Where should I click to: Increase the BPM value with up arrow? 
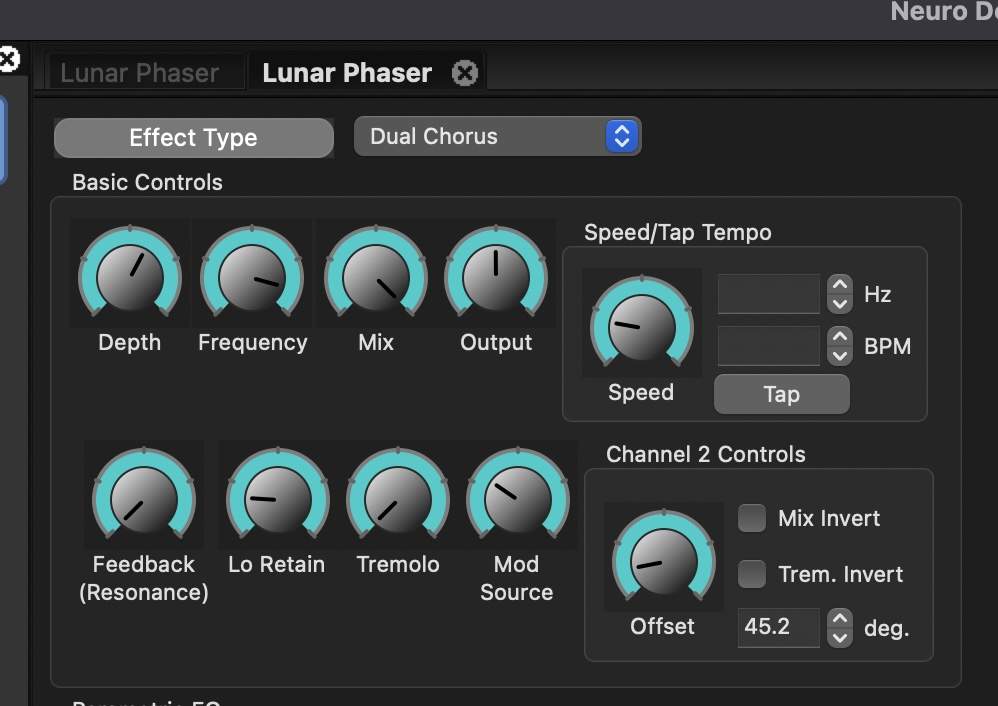(840, 335)
